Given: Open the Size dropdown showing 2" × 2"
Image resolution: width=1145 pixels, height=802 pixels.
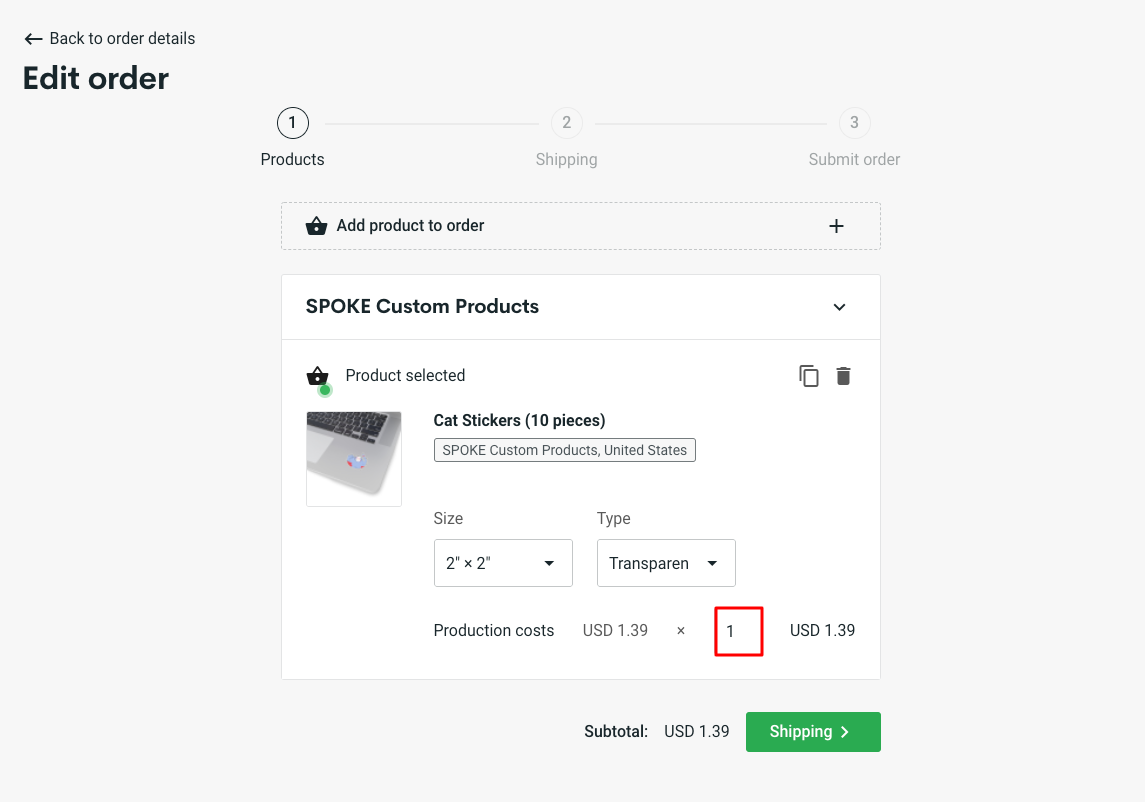Looking at the screenshot, I should [503, 563].
